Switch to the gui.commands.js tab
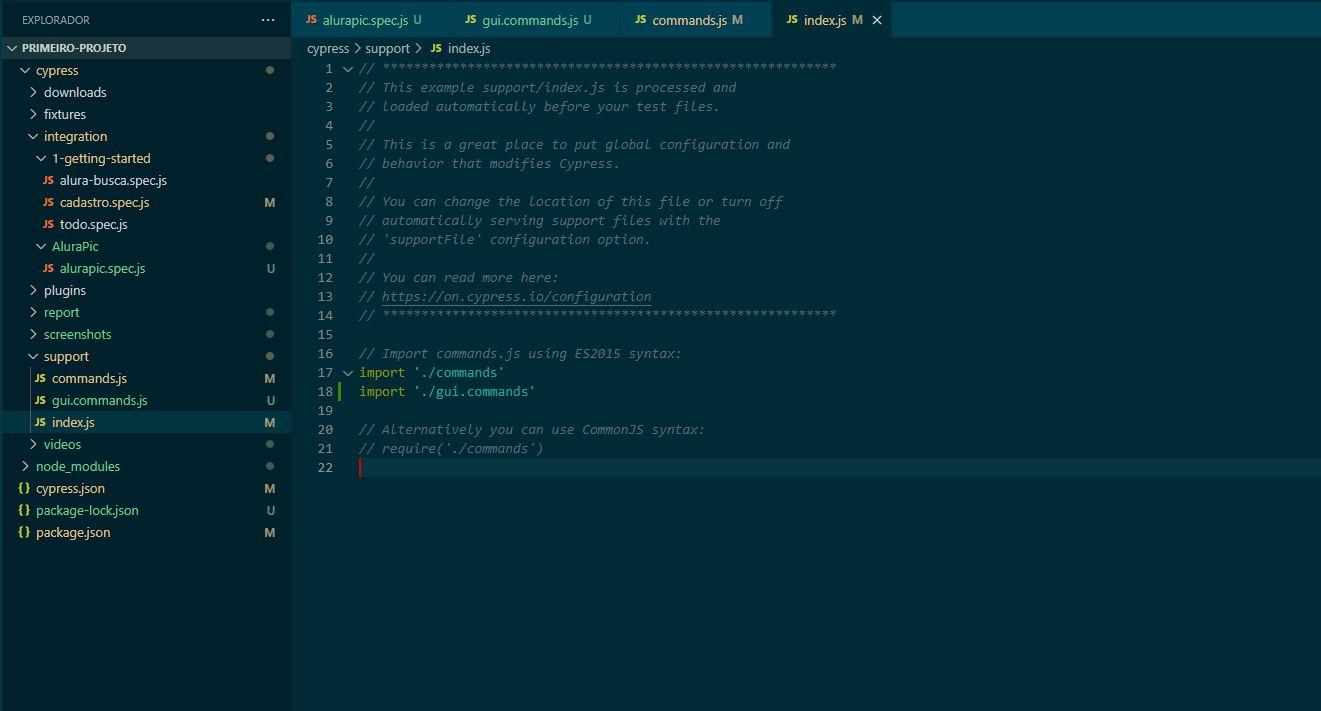1321x711 pixels. pyautogui.click(x=536, y=20)
